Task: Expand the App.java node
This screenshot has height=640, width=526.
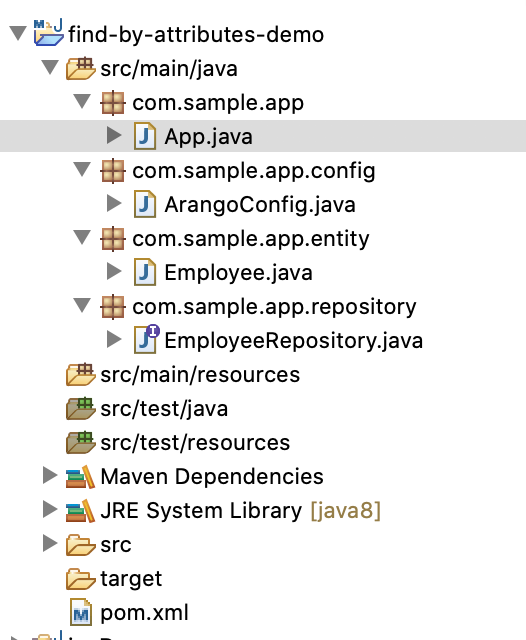Action: (114, 135)
